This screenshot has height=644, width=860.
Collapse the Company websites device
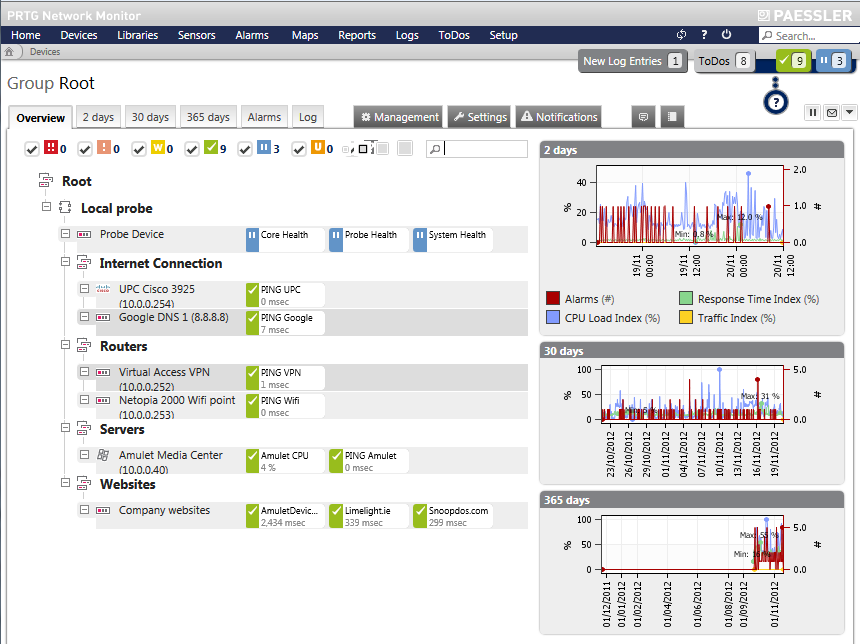(84, 510)
